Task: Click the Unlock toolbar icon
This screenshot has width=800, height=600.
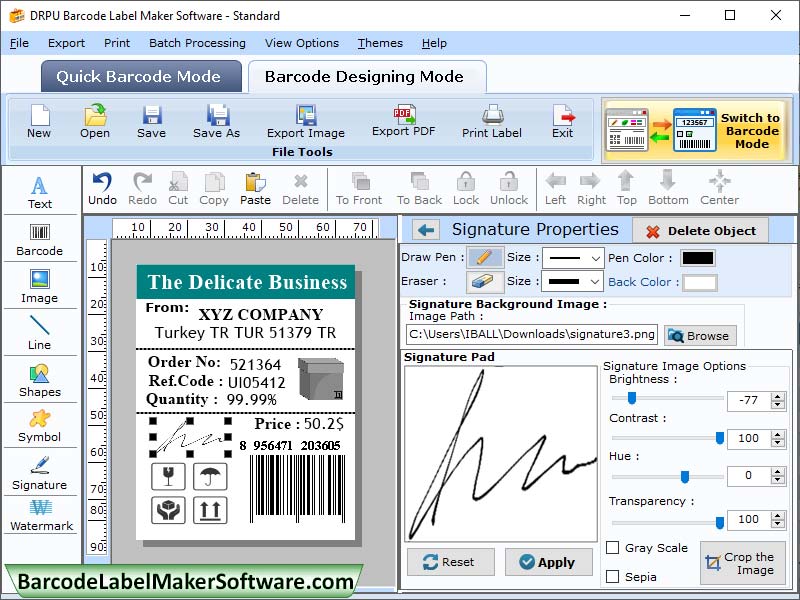Action: click(x=509, y=189)
